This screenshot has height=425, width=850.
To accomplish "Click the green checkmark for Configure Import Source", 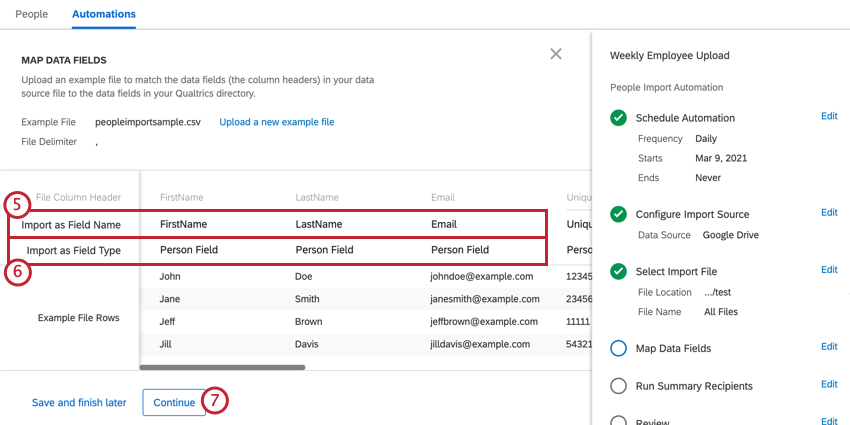I will tap(619, 214).
